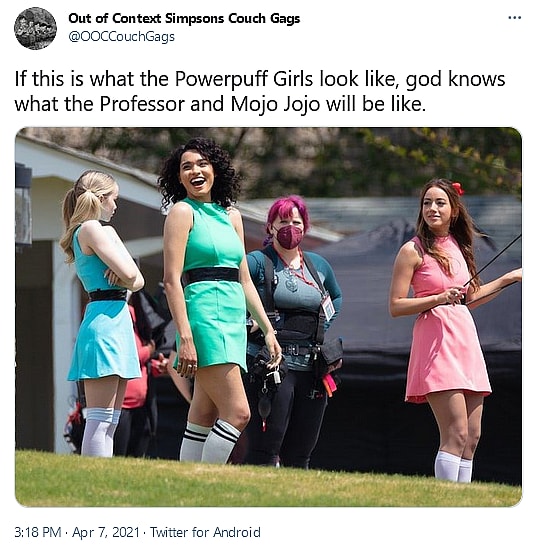Viewport: 535px width, 546px height.
Task: Select the words Mojo Jojo in tweet
Action: coord(275,104)
